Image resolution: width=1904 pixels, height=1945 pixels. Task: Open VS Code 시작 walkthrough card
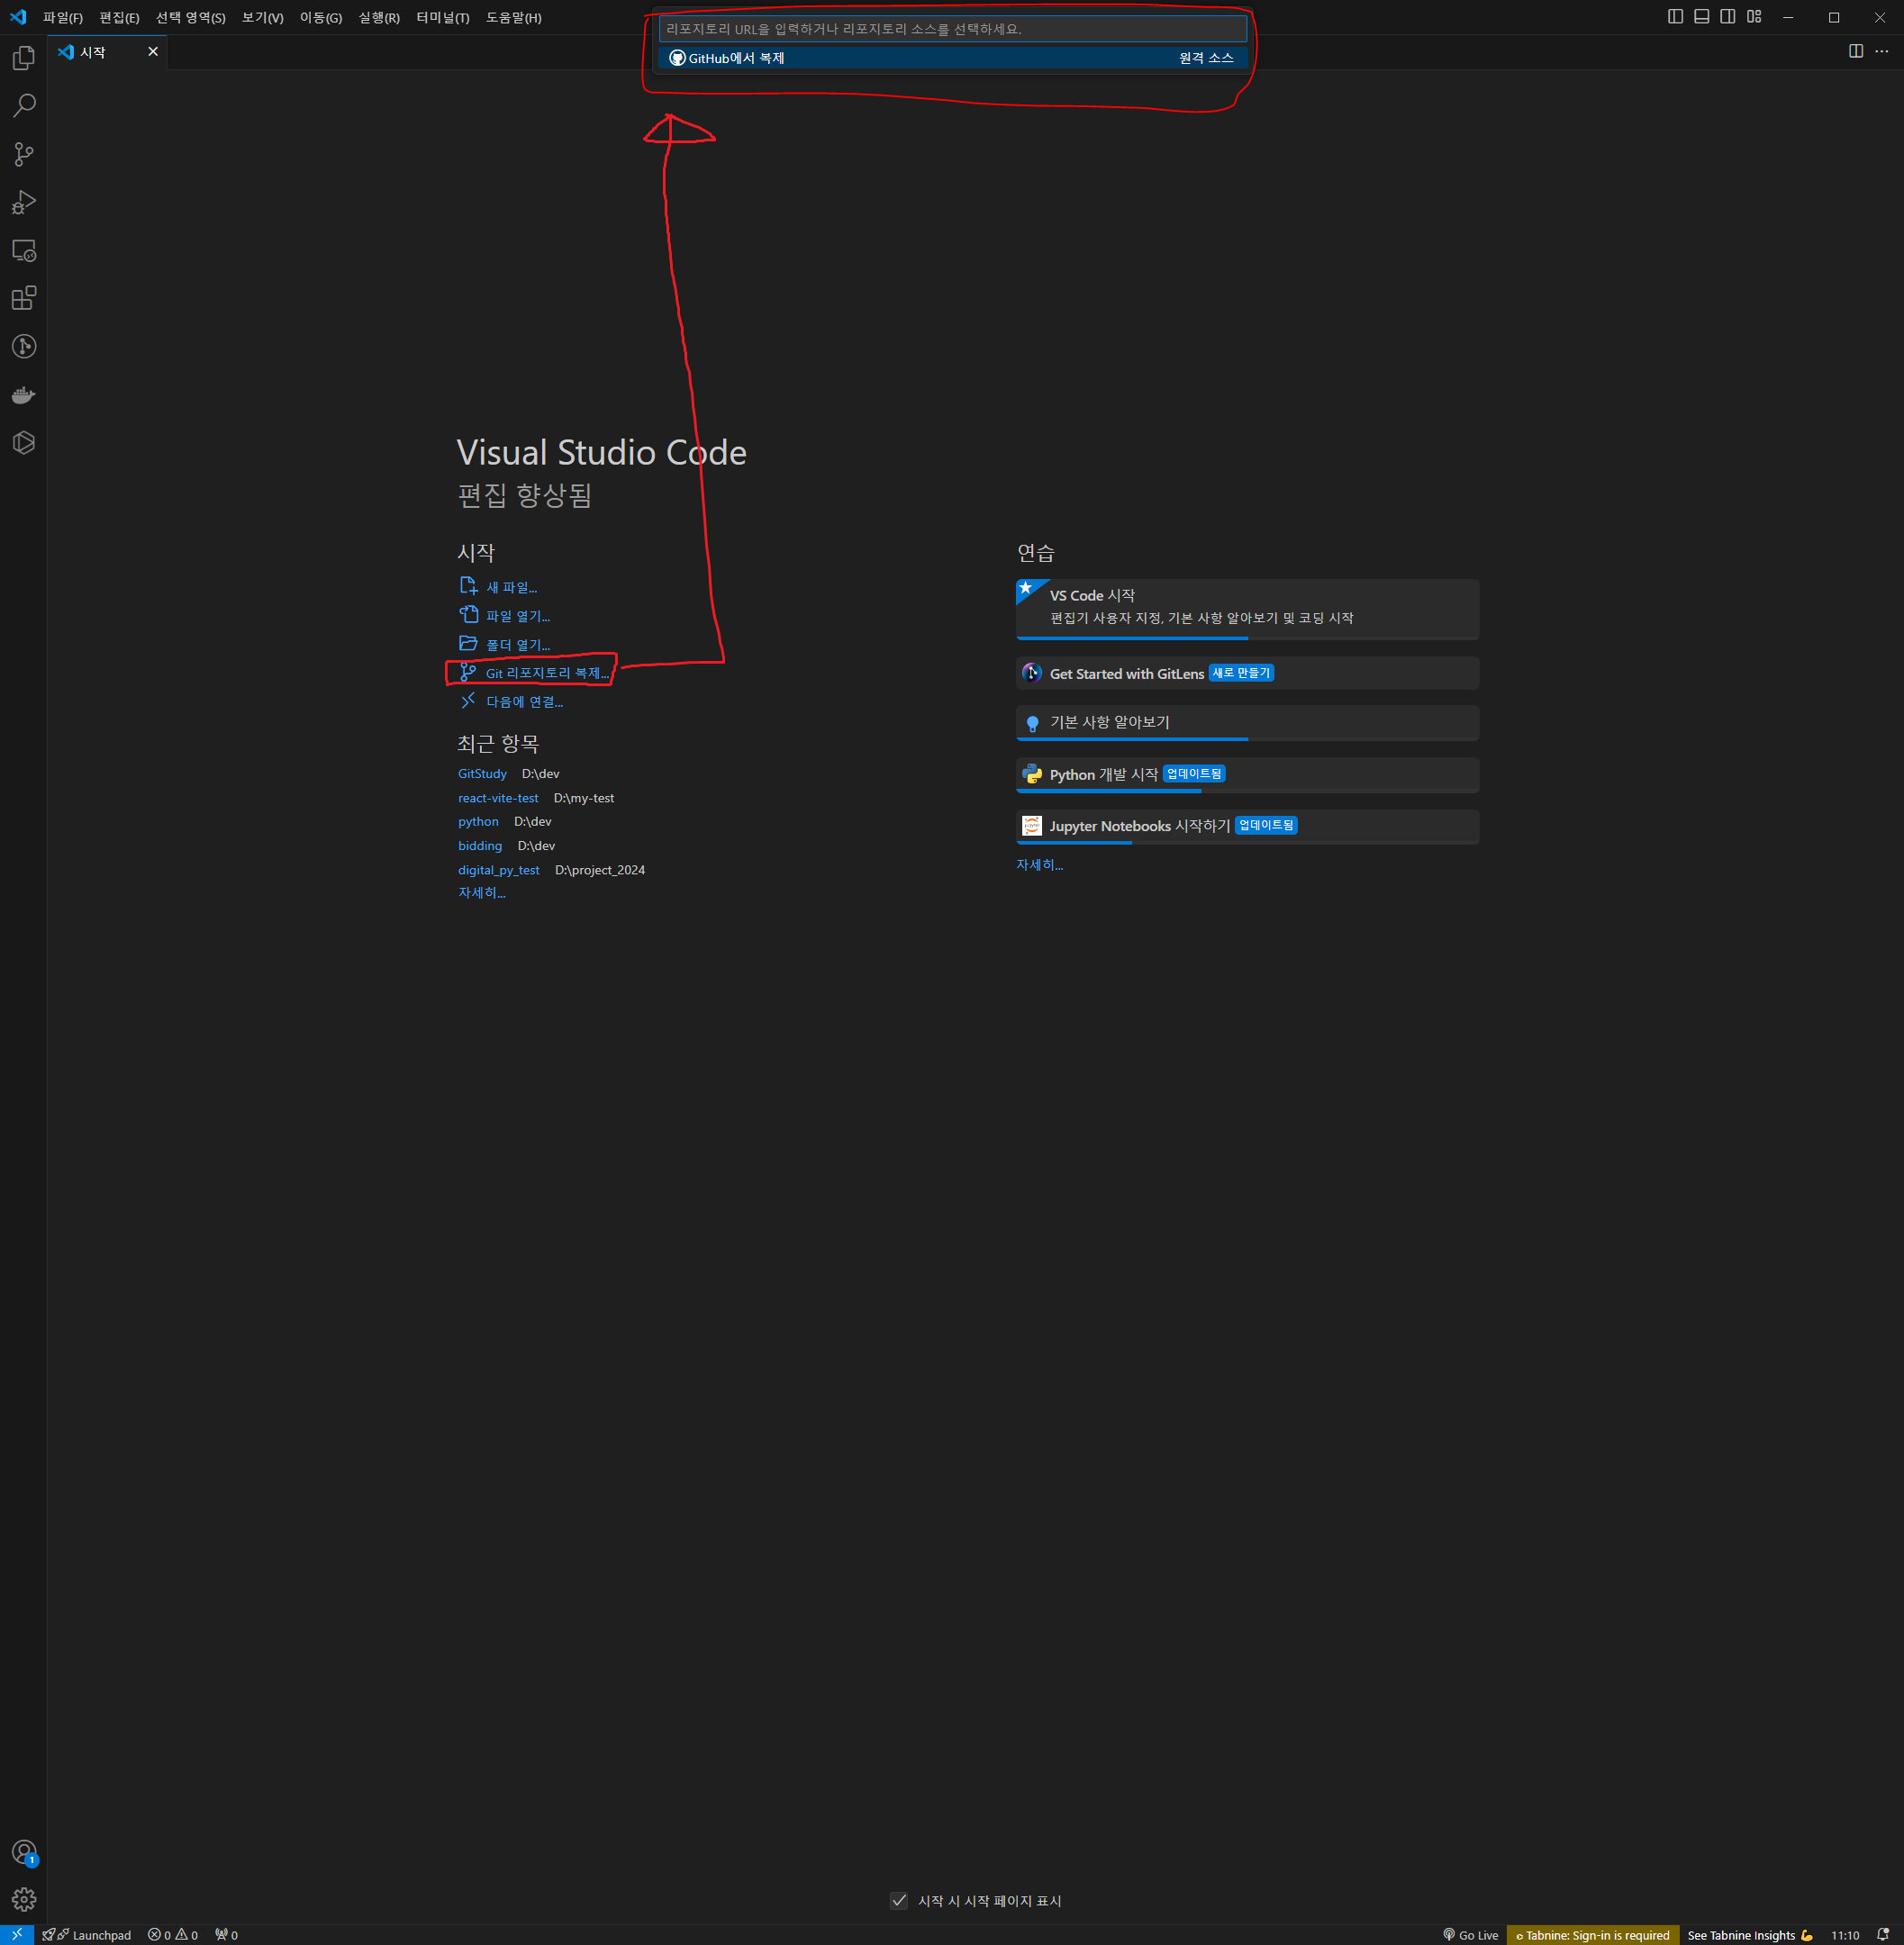point(1247,609)
